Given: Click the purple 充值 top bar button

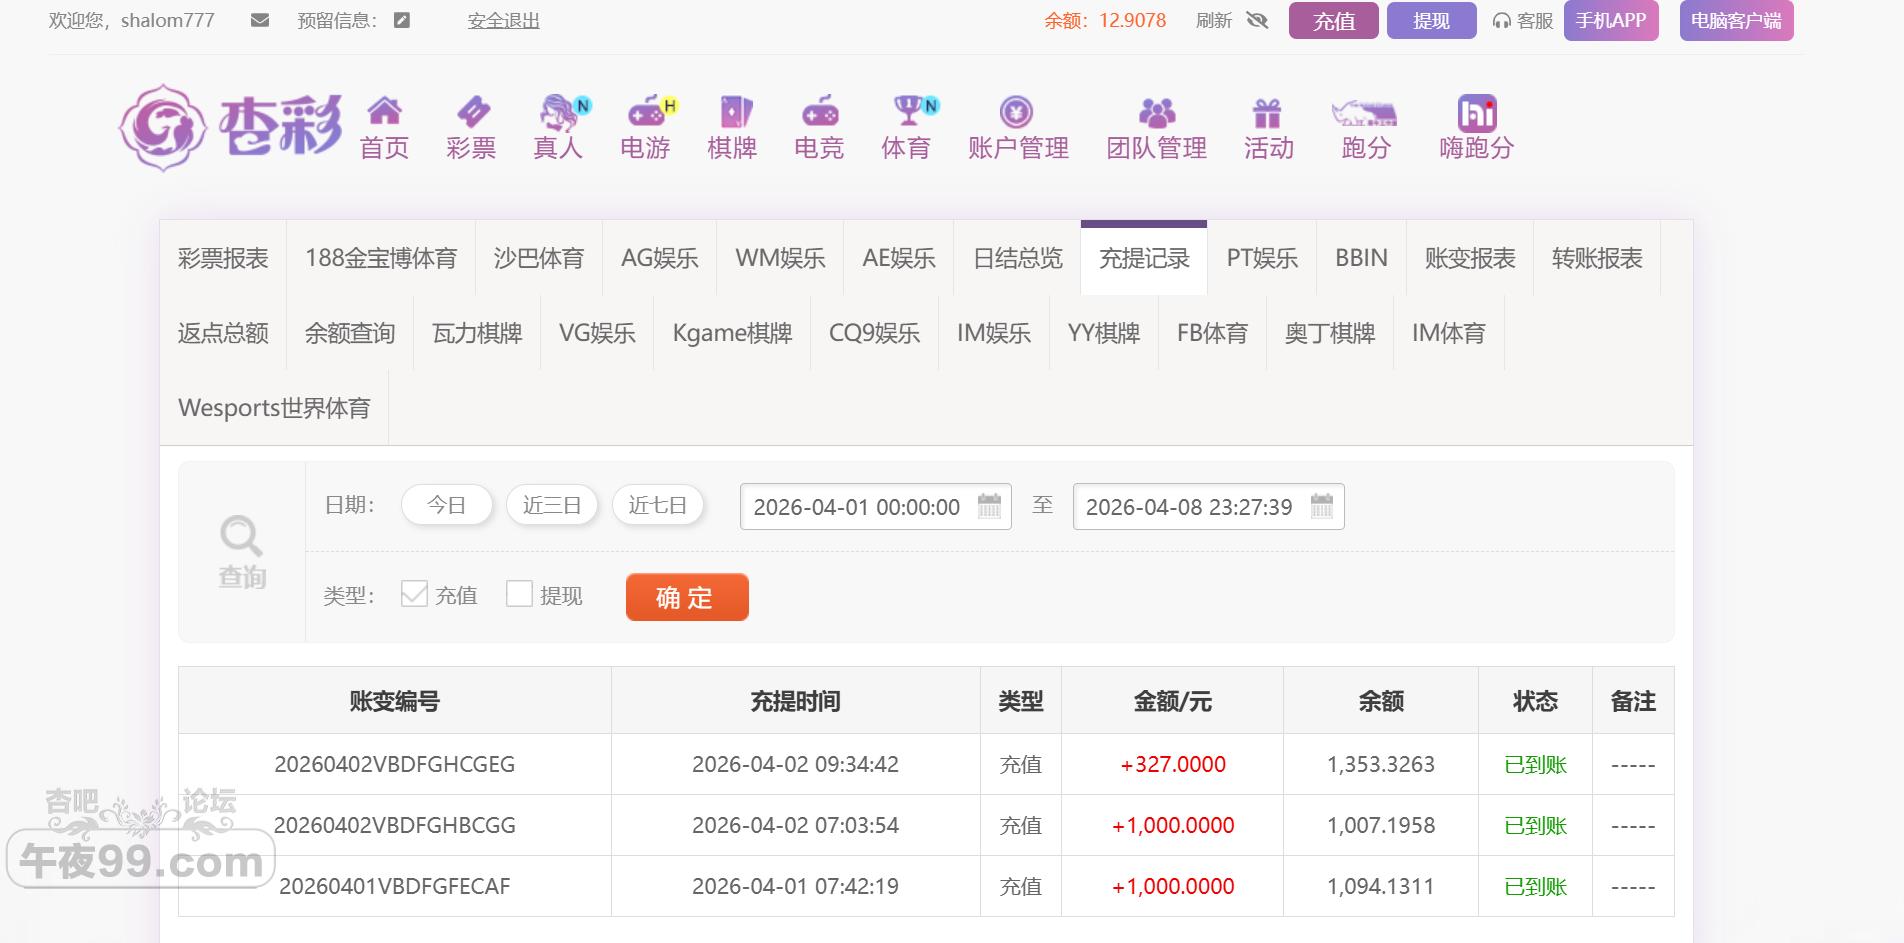Looking at the screenshot, I should coord(1334,21).
